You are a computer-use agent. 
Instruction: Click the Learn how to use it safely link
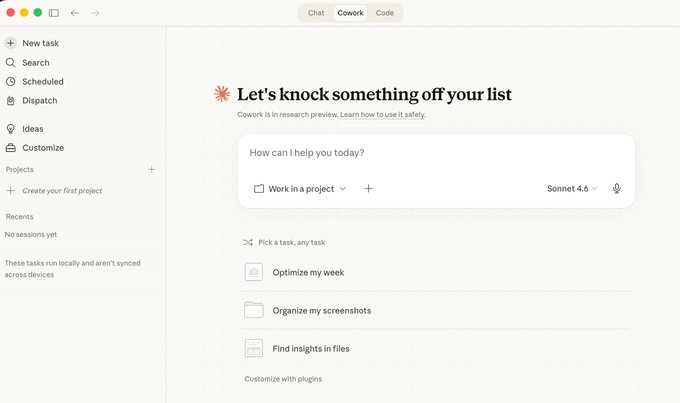(382, 115)
